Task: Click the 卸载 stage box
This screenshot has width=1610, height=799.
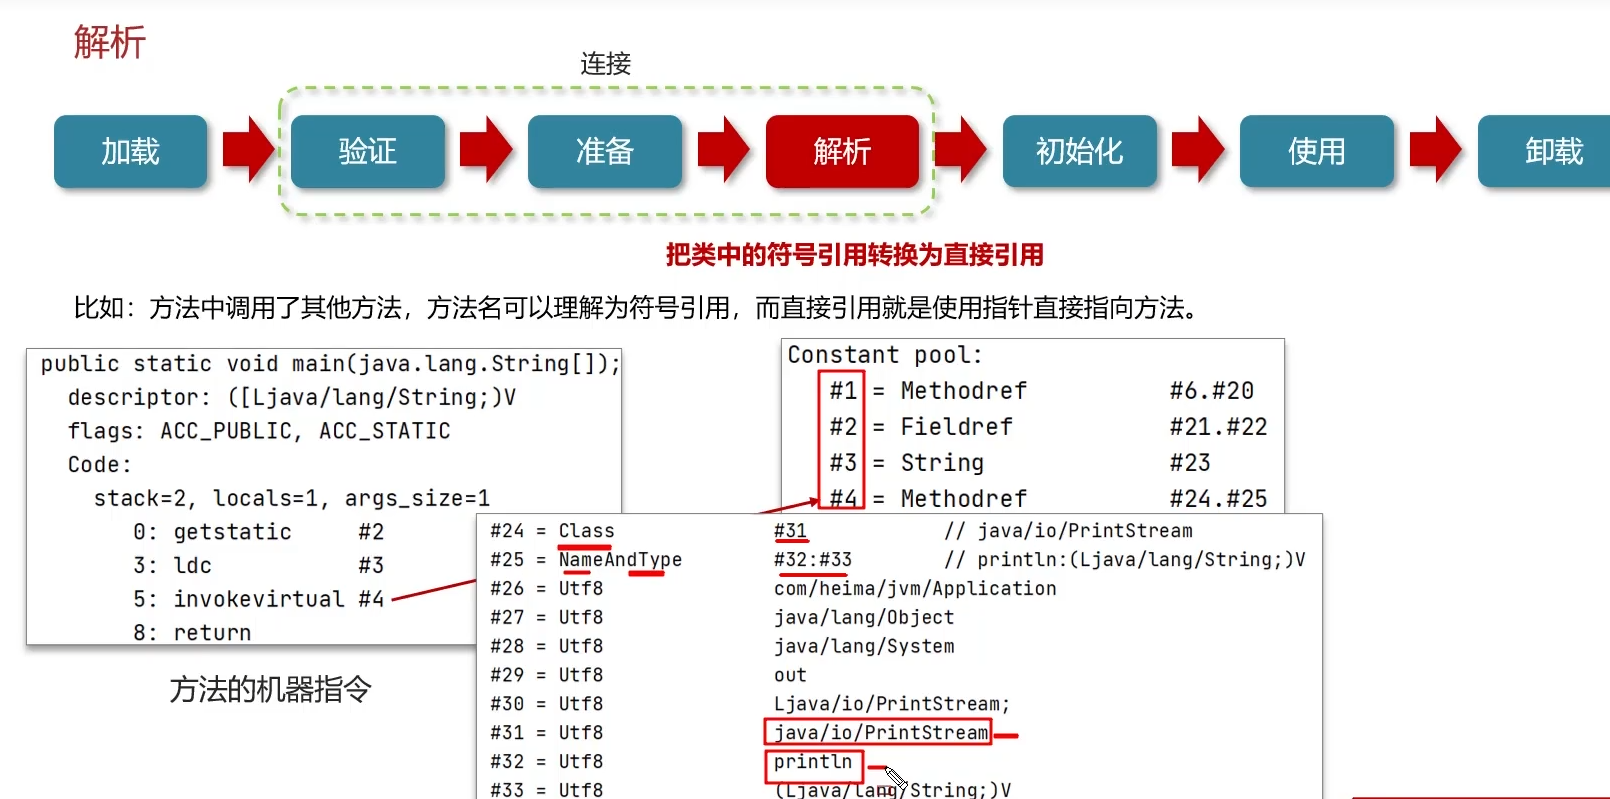Action: (x=1544, y=151)
